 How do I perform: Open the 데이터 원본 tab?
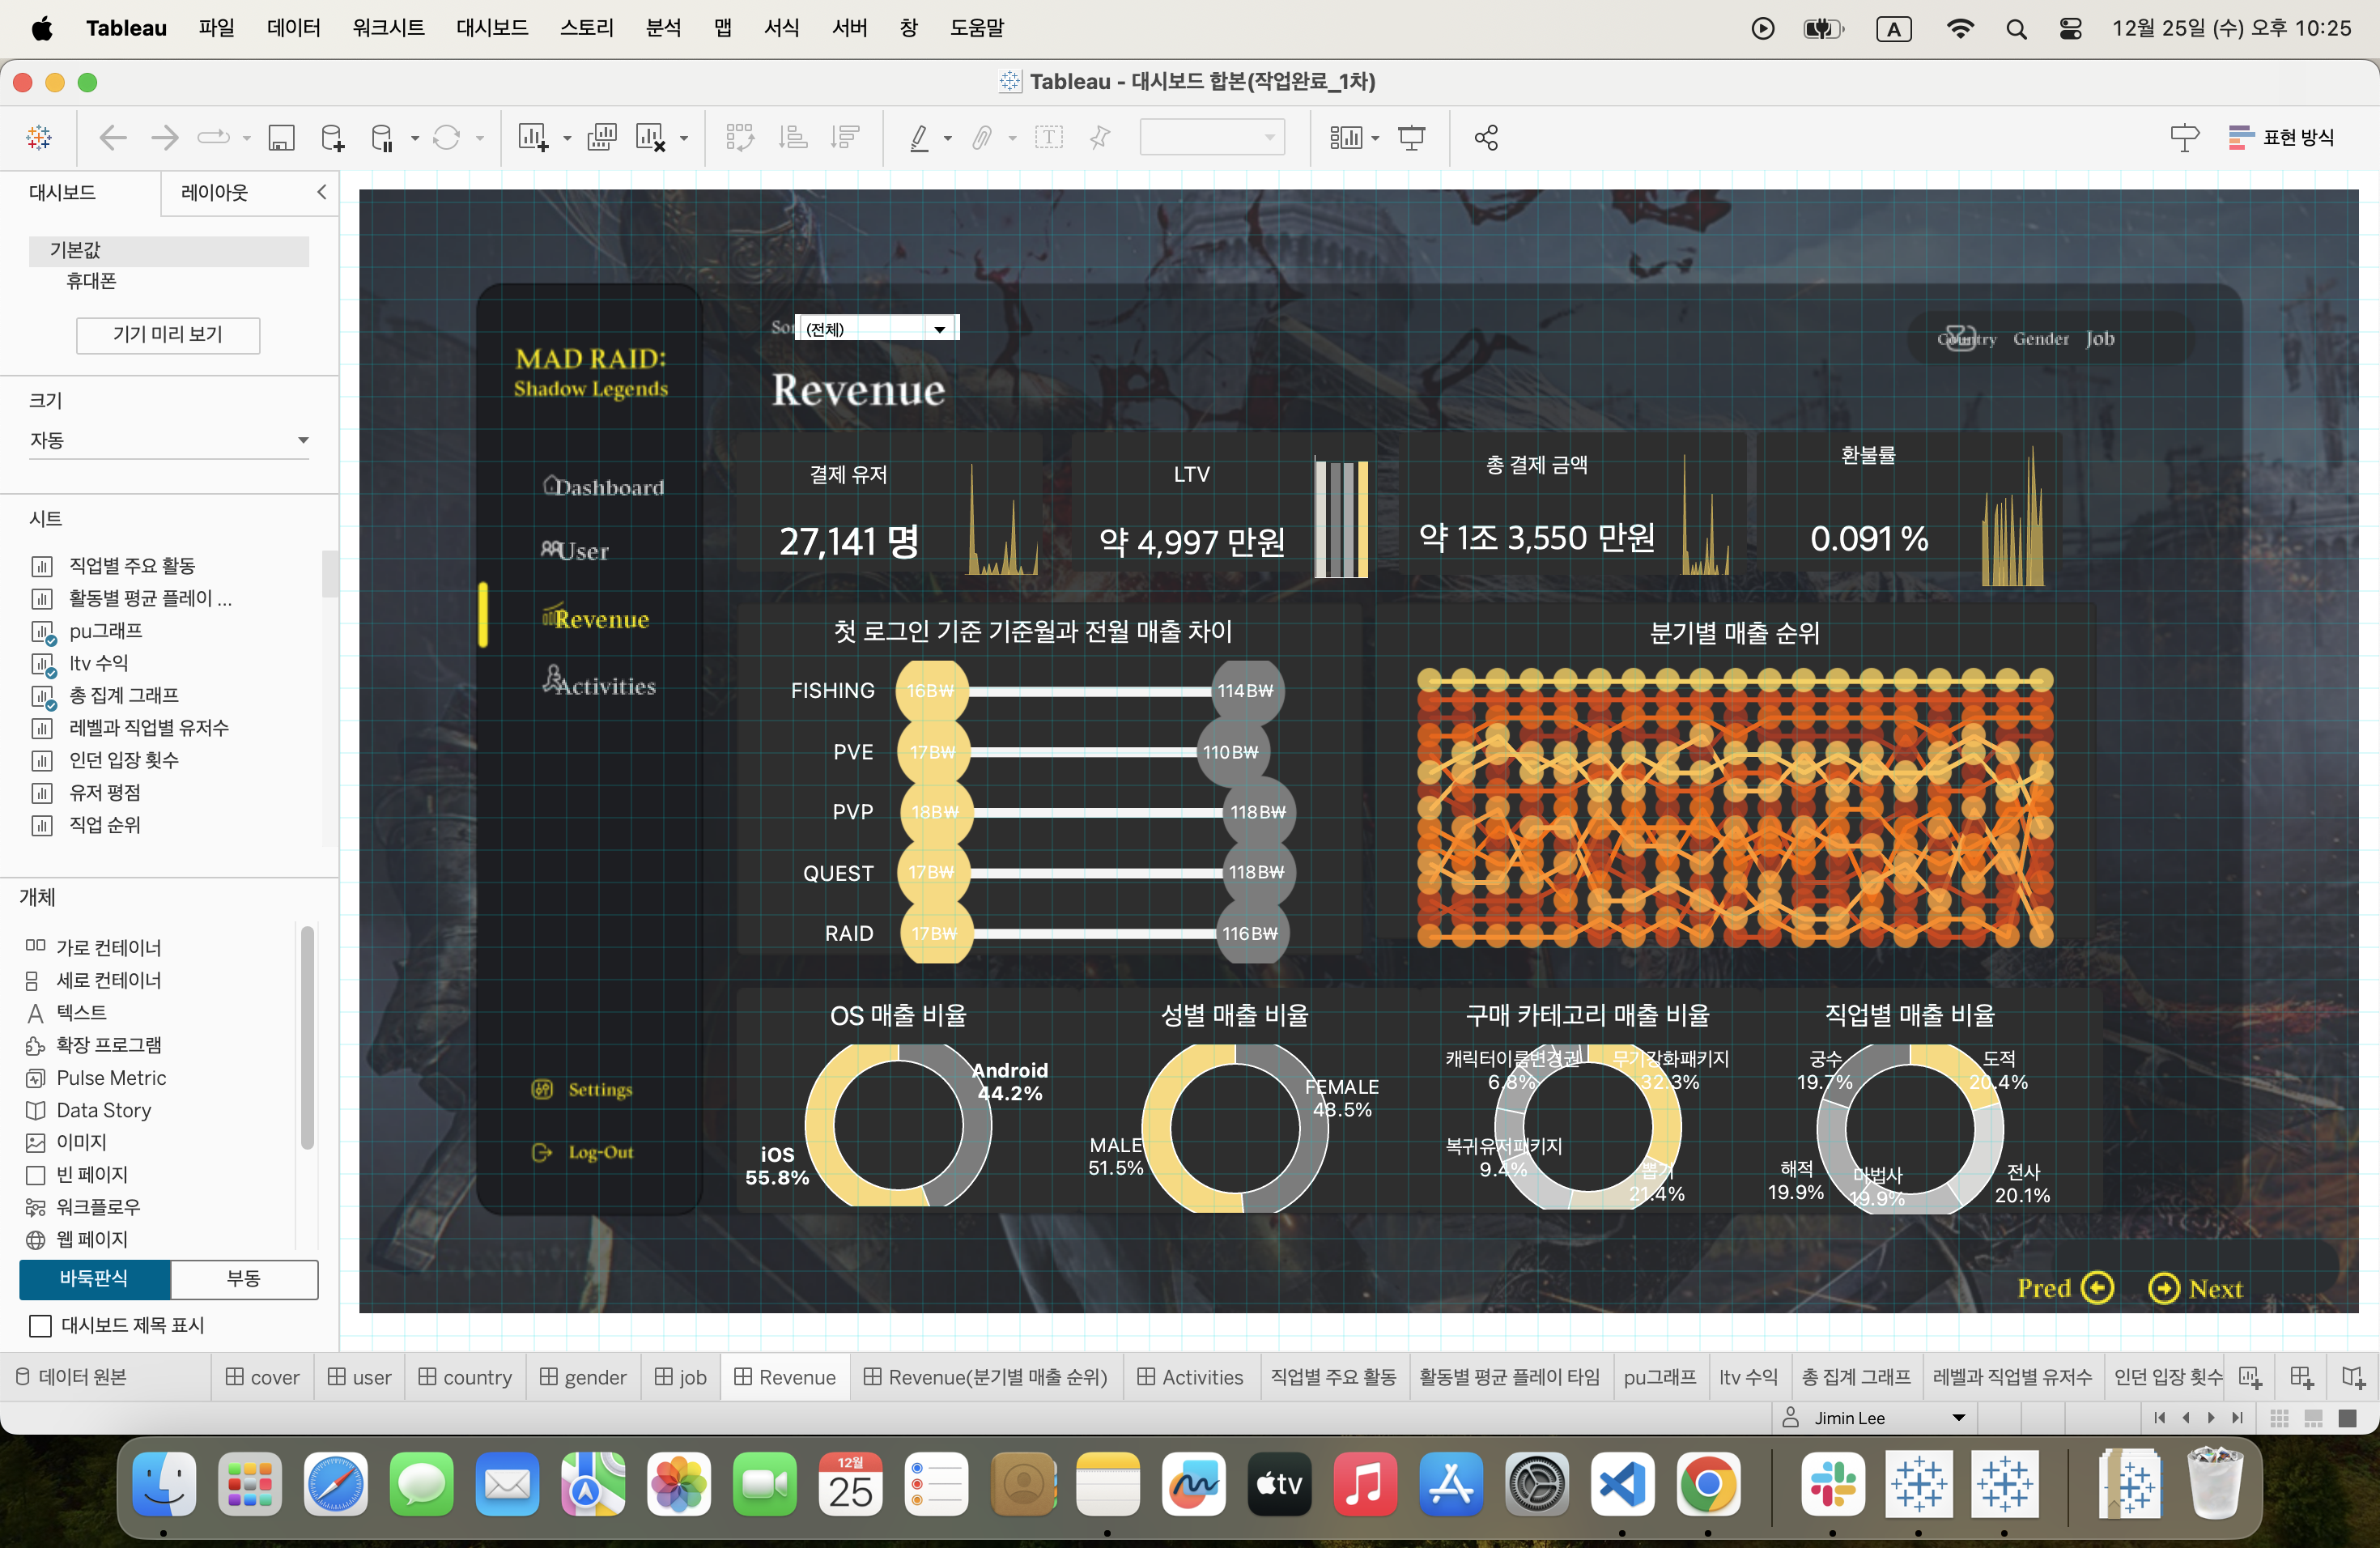point(71,1377)
